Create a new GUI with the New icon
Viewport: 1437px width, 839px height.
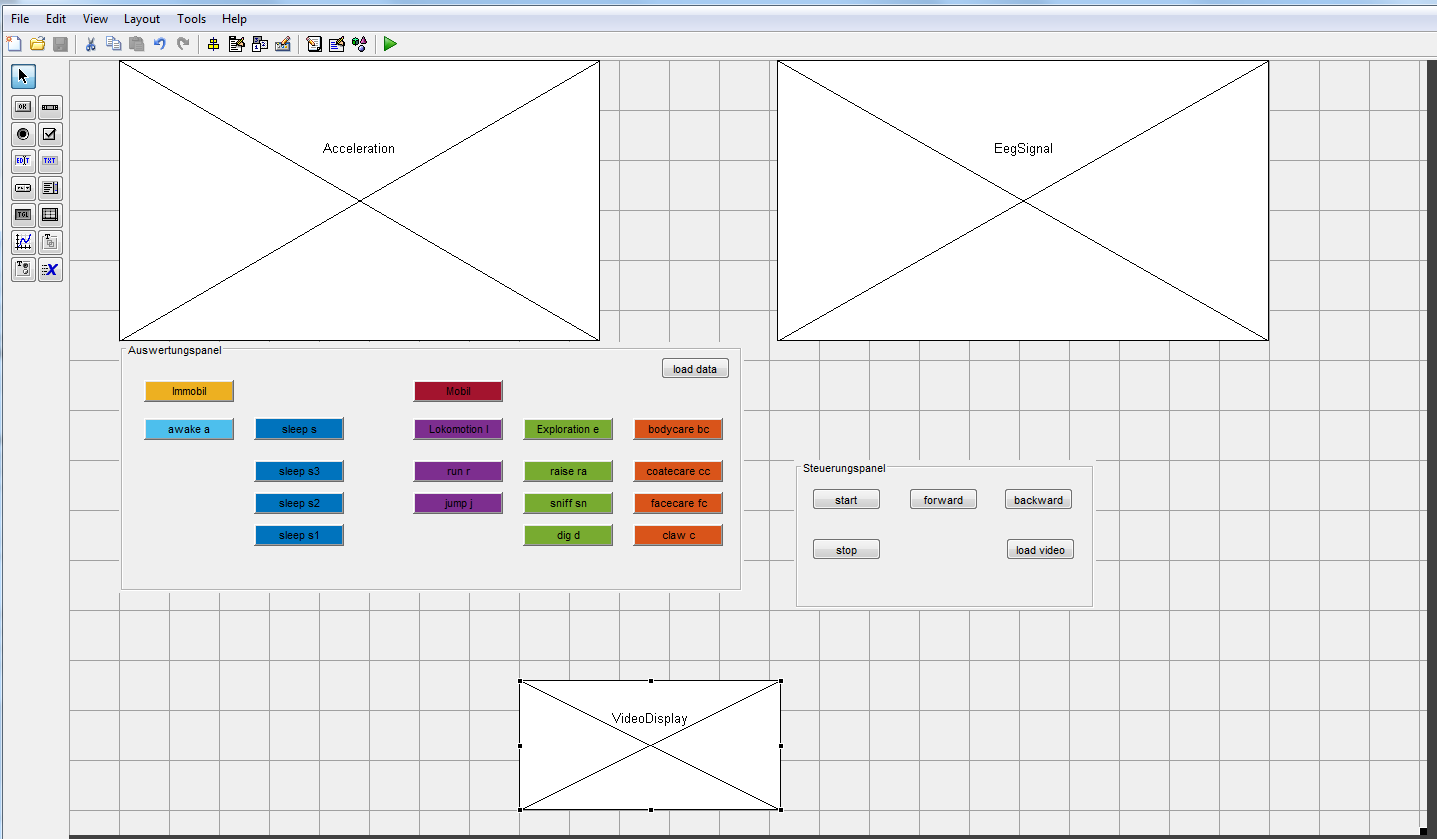14,44
